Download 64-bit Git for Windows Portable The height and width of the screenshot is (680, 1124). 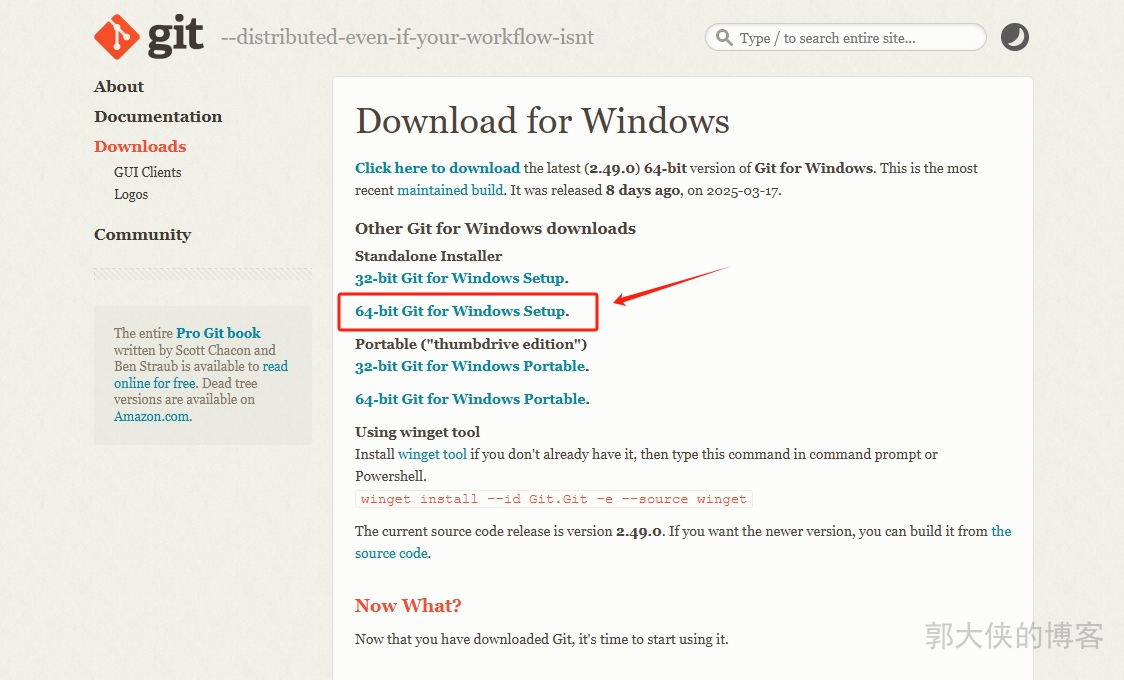pyautogui.click(x=471, y=399)
